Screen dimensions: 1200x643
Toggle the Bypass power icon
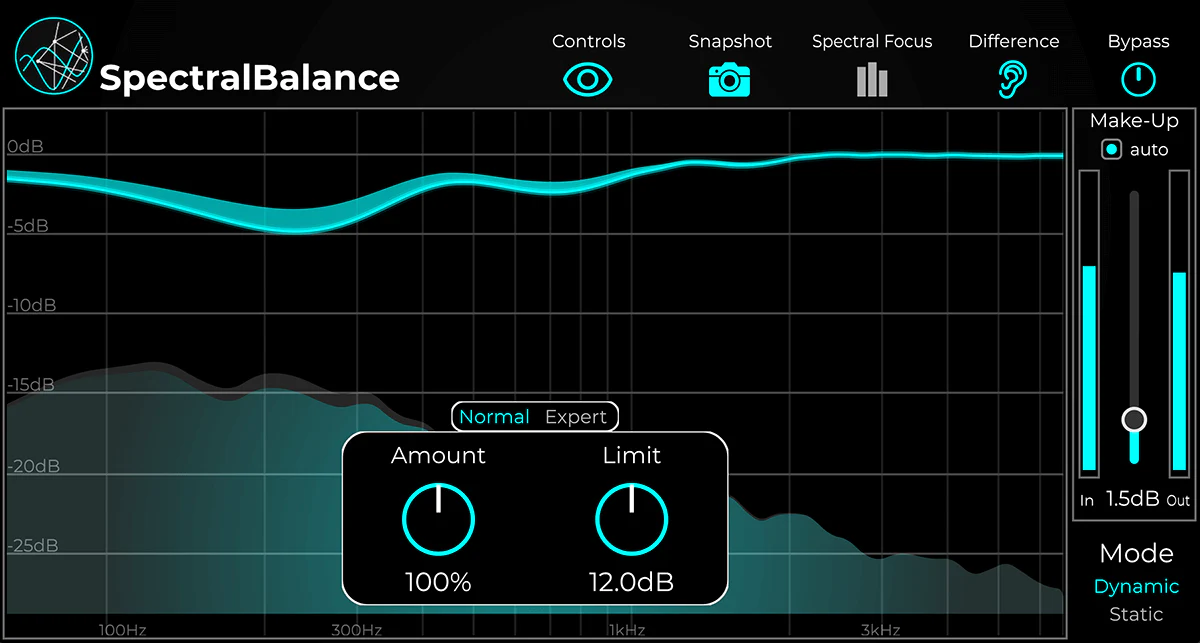coord(1138,79)
